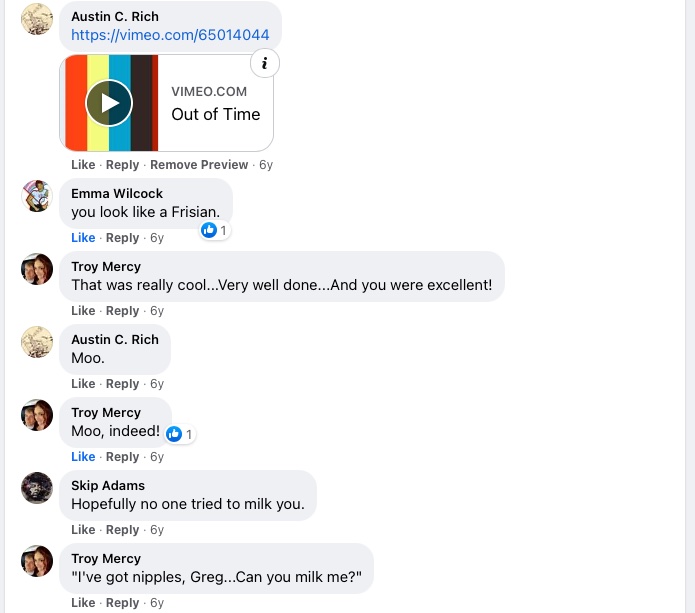Open the info icon on the Vimeo preview
This screenshot has height=613, width=695.
tap(265, 63)
